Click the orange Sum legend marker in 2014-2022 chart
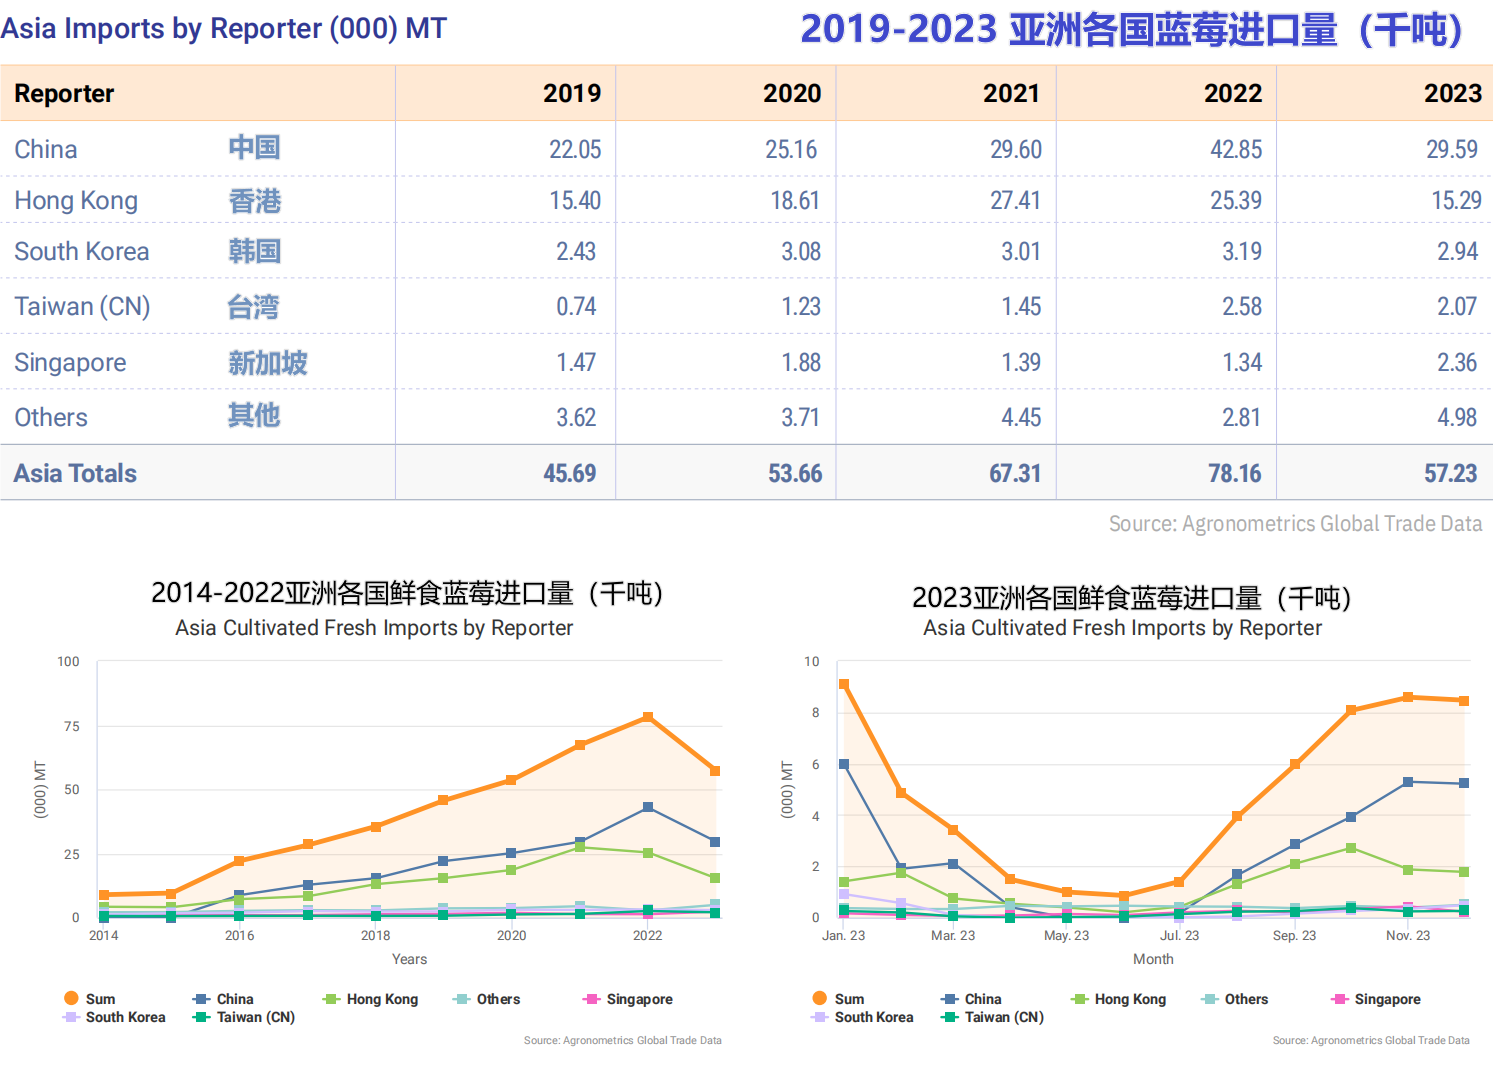The width and height of the screenshot is (1493, 1068). point(72,998)
